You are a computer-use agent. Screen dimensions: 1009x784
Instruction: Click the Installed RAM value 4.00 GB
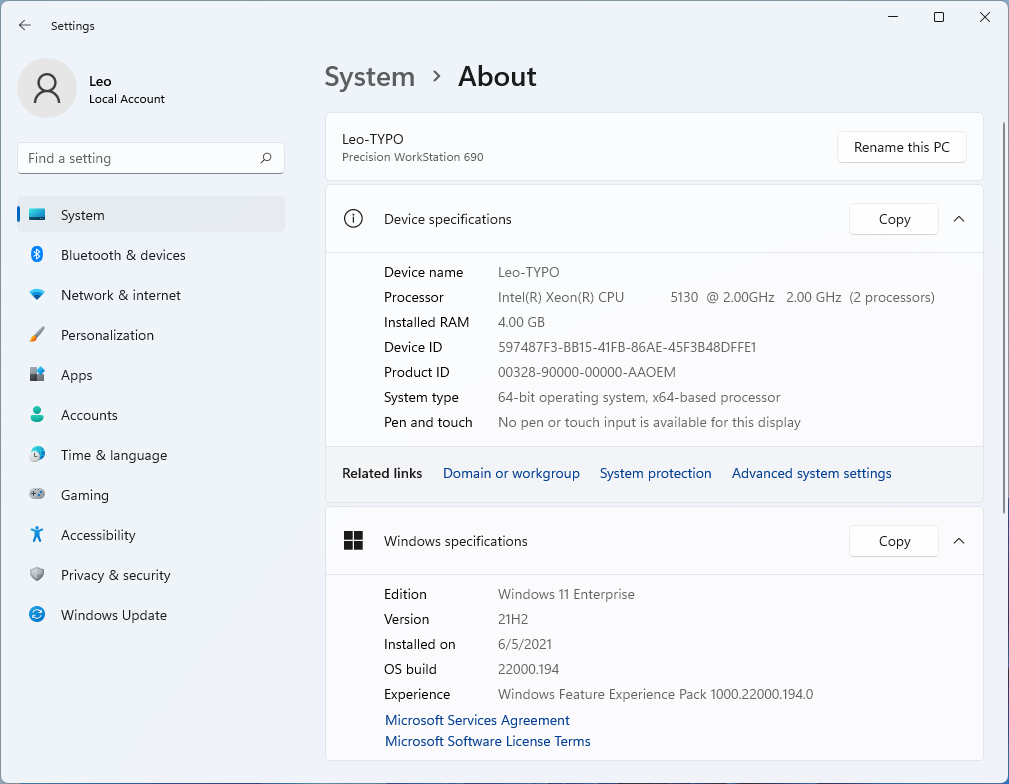pyautogui.click(x=521, y=322)
